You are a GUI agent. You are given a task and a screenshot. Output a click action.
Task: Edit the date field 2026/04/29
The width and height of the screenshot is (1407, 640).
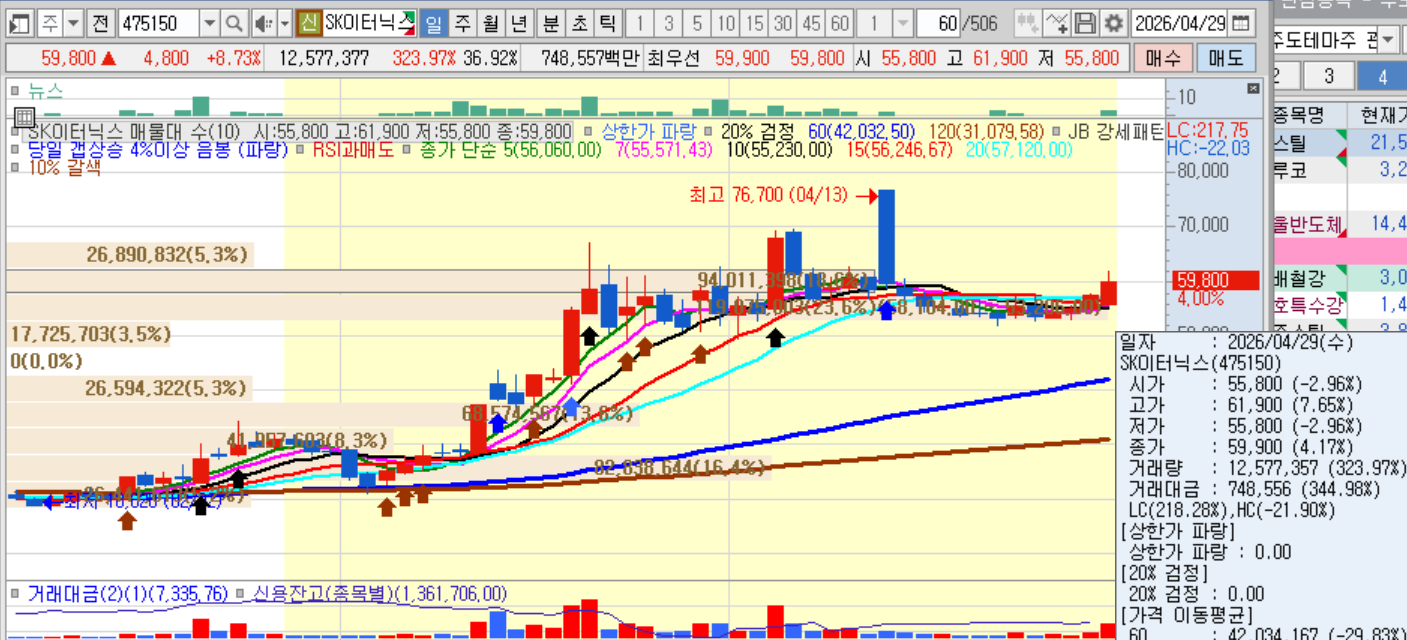[1180, 22]
